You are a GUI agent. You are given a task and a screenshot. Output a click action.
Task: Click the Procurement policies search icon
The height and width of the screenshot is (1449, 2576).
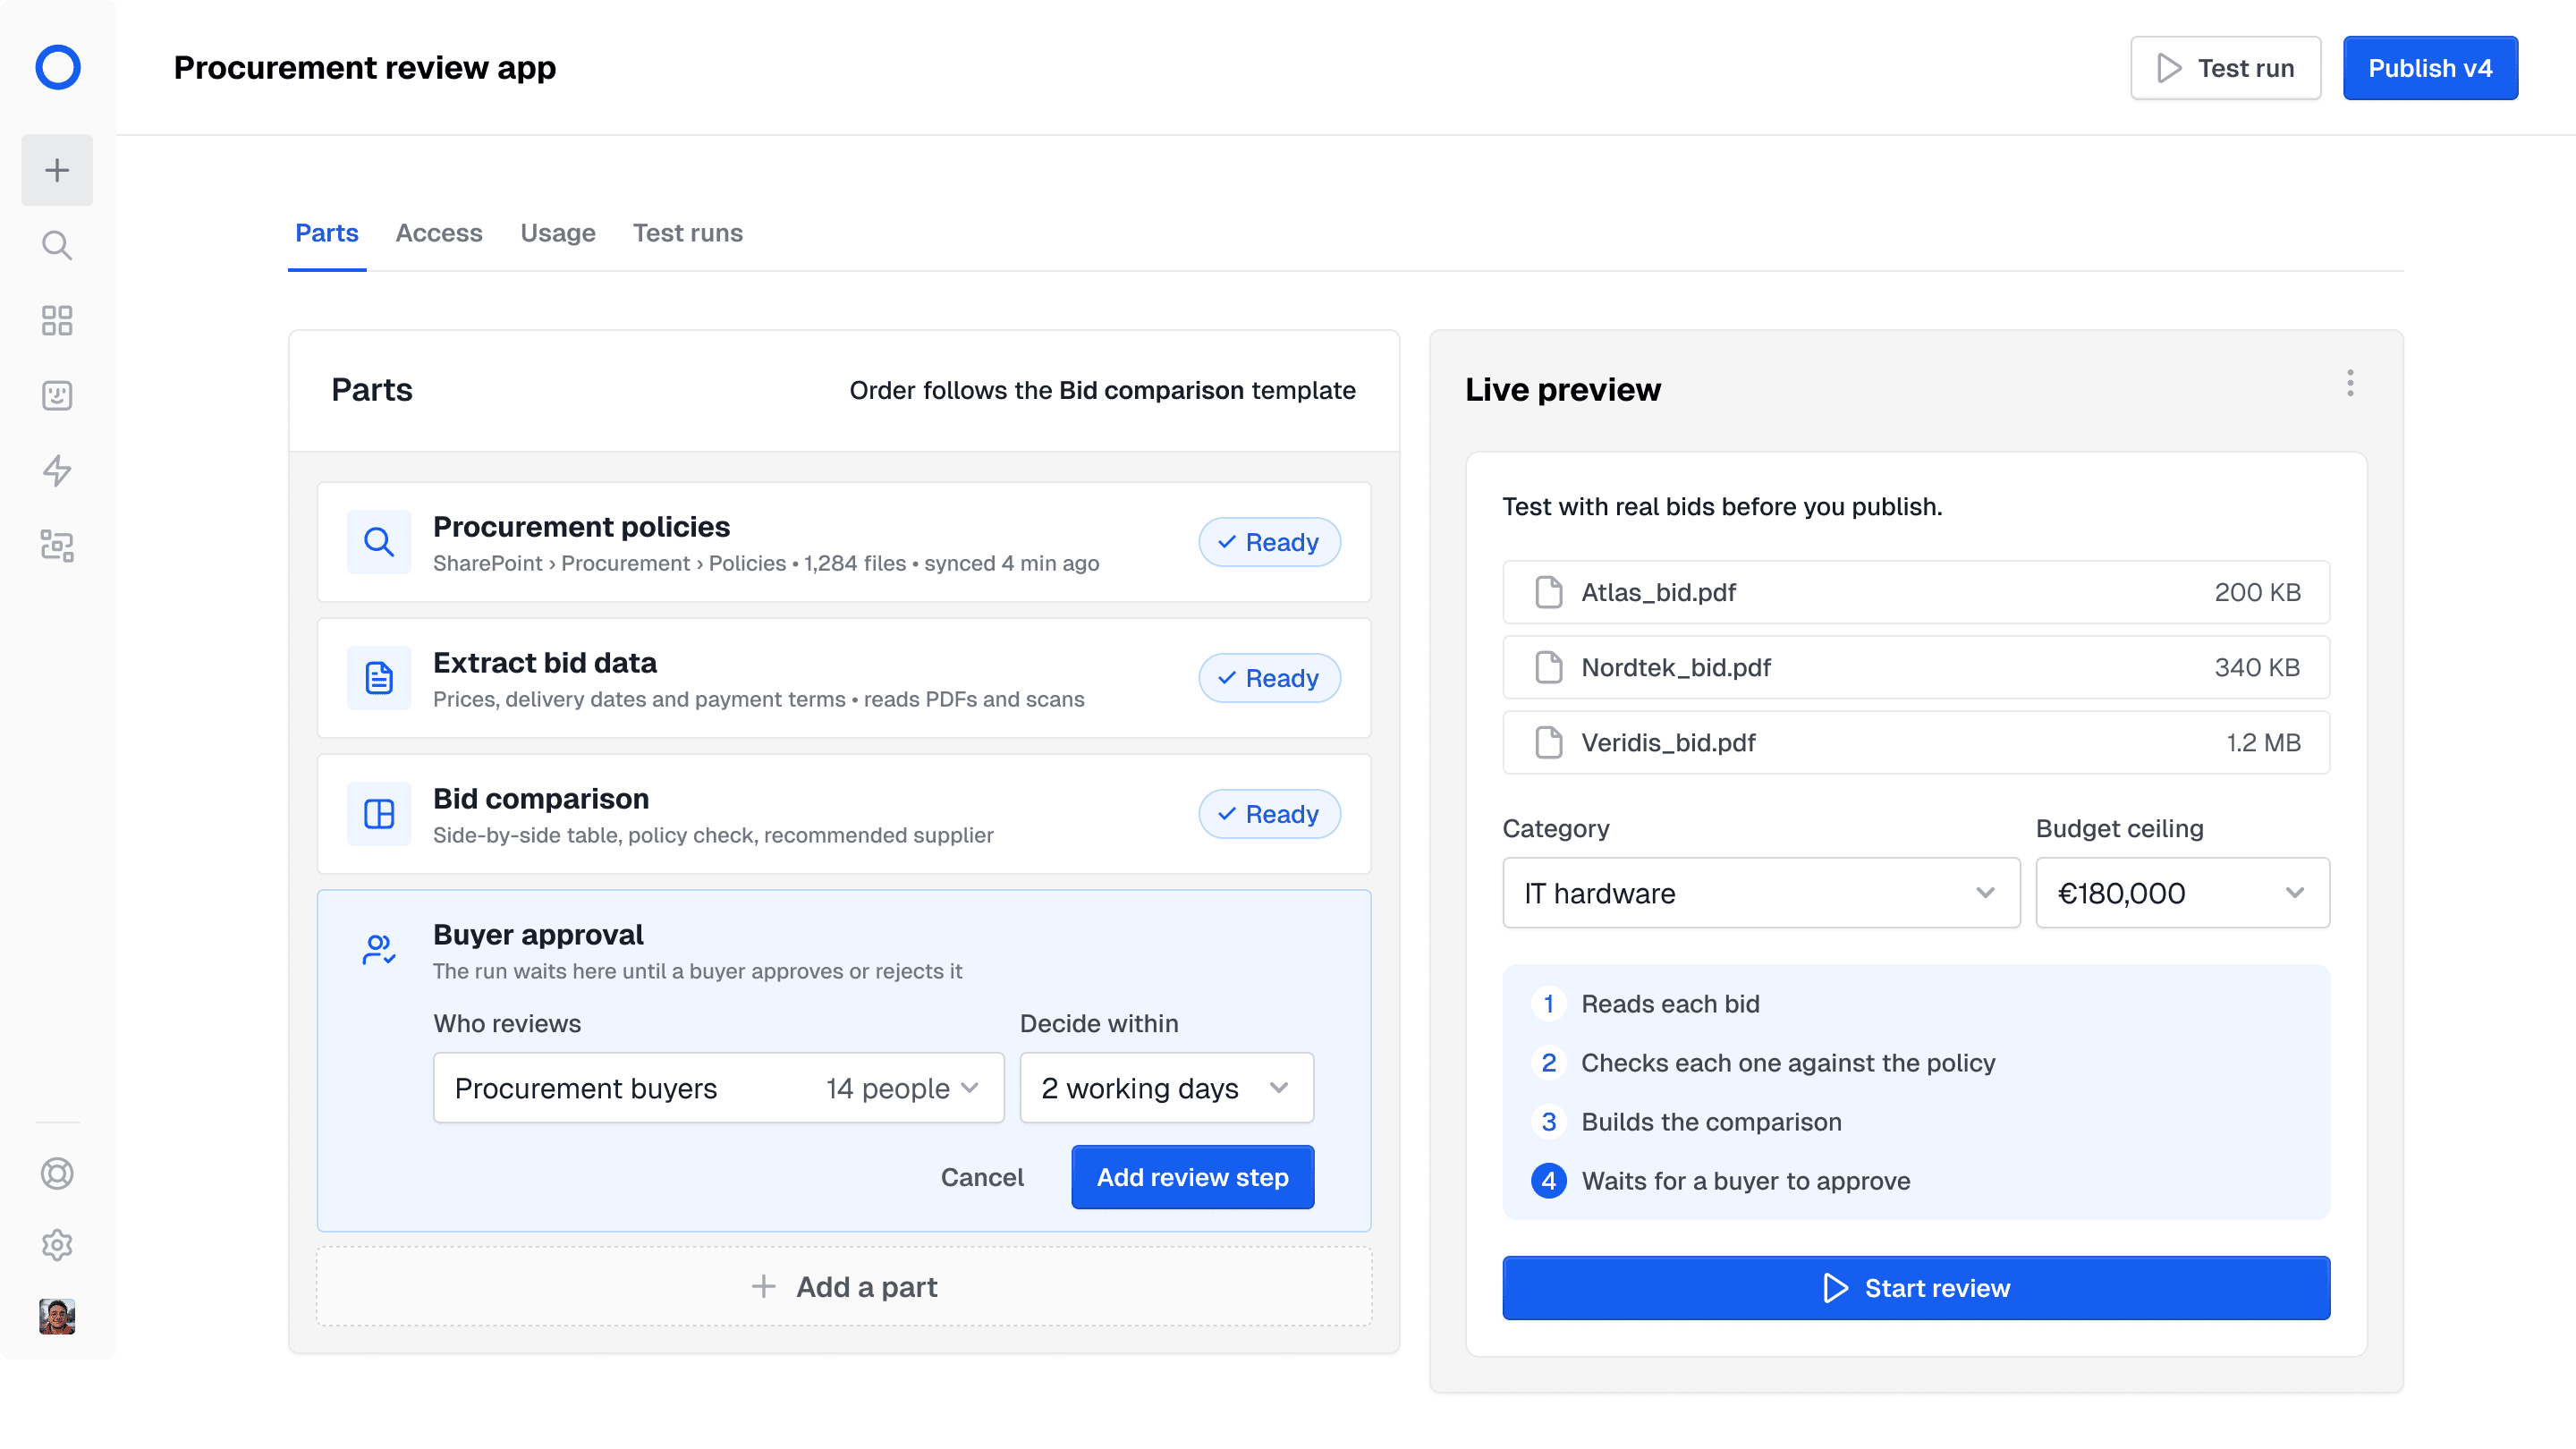tap(379, 542)
